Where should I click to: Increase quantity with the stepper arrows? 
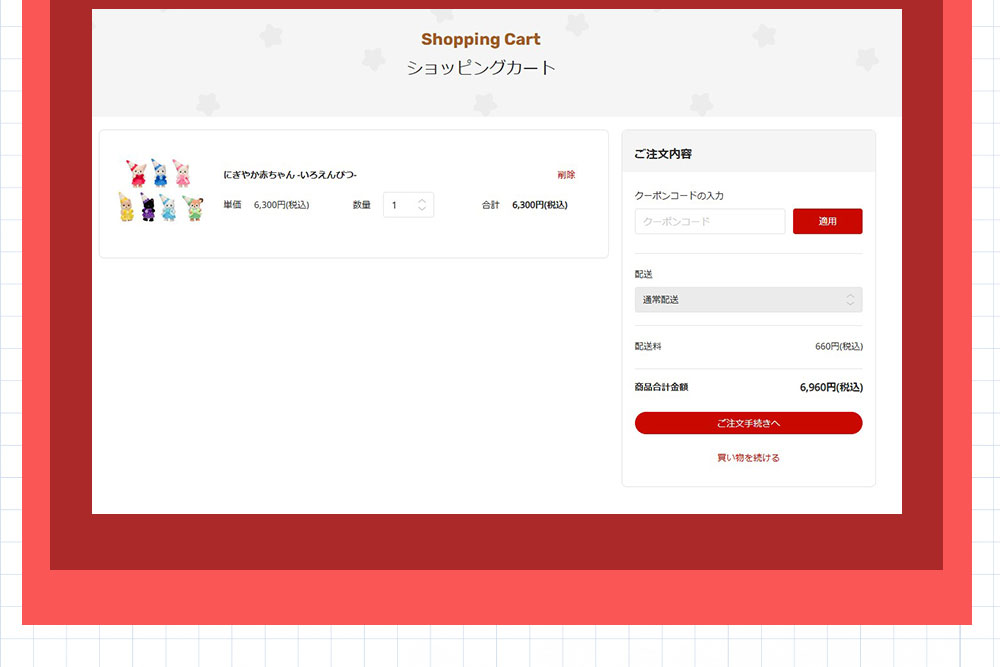tap(422, 201)
